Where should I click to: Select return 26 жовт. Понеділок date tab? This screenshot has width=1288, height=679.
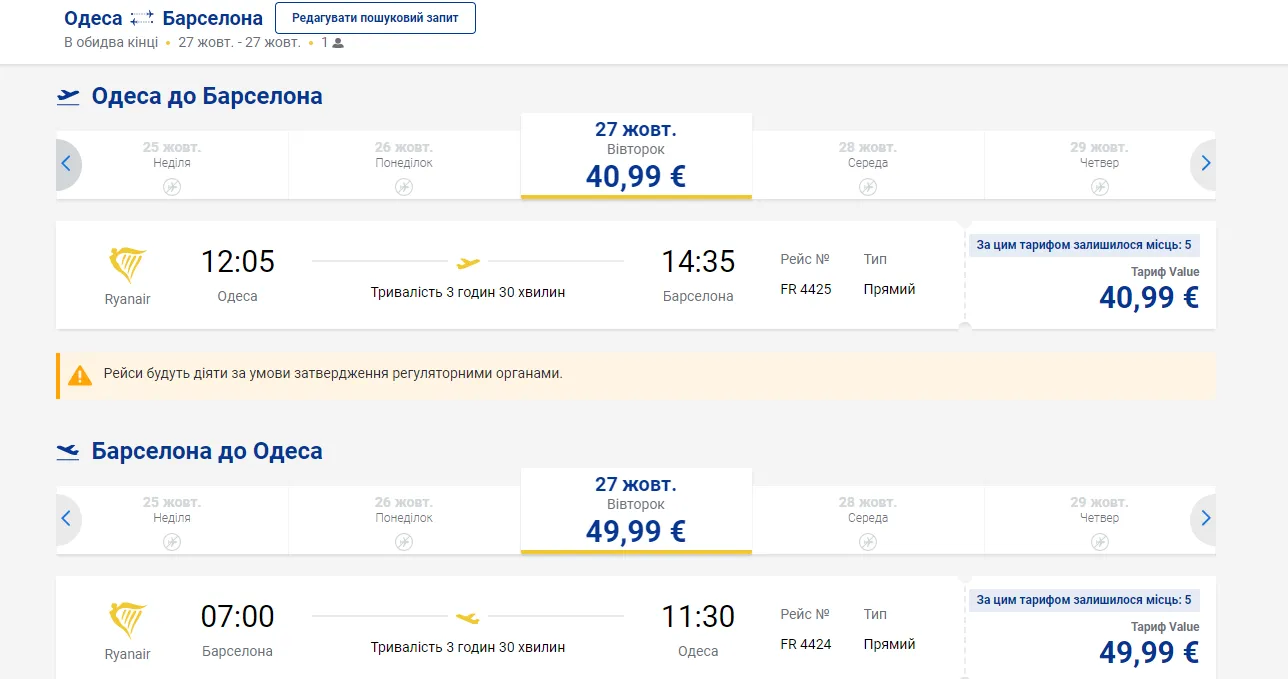pyautogui.click(x=404, y=519)
